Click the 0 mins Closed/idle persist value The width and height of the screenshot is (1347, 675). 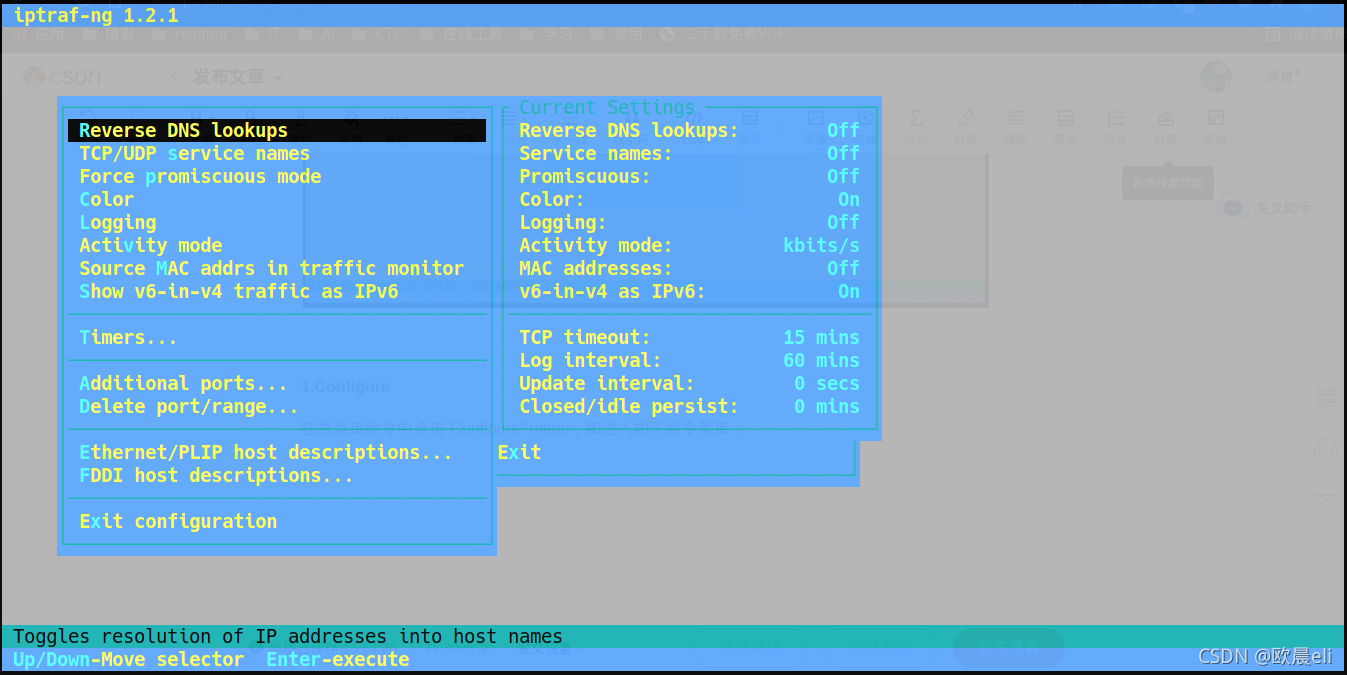click(x=827, y=406)
